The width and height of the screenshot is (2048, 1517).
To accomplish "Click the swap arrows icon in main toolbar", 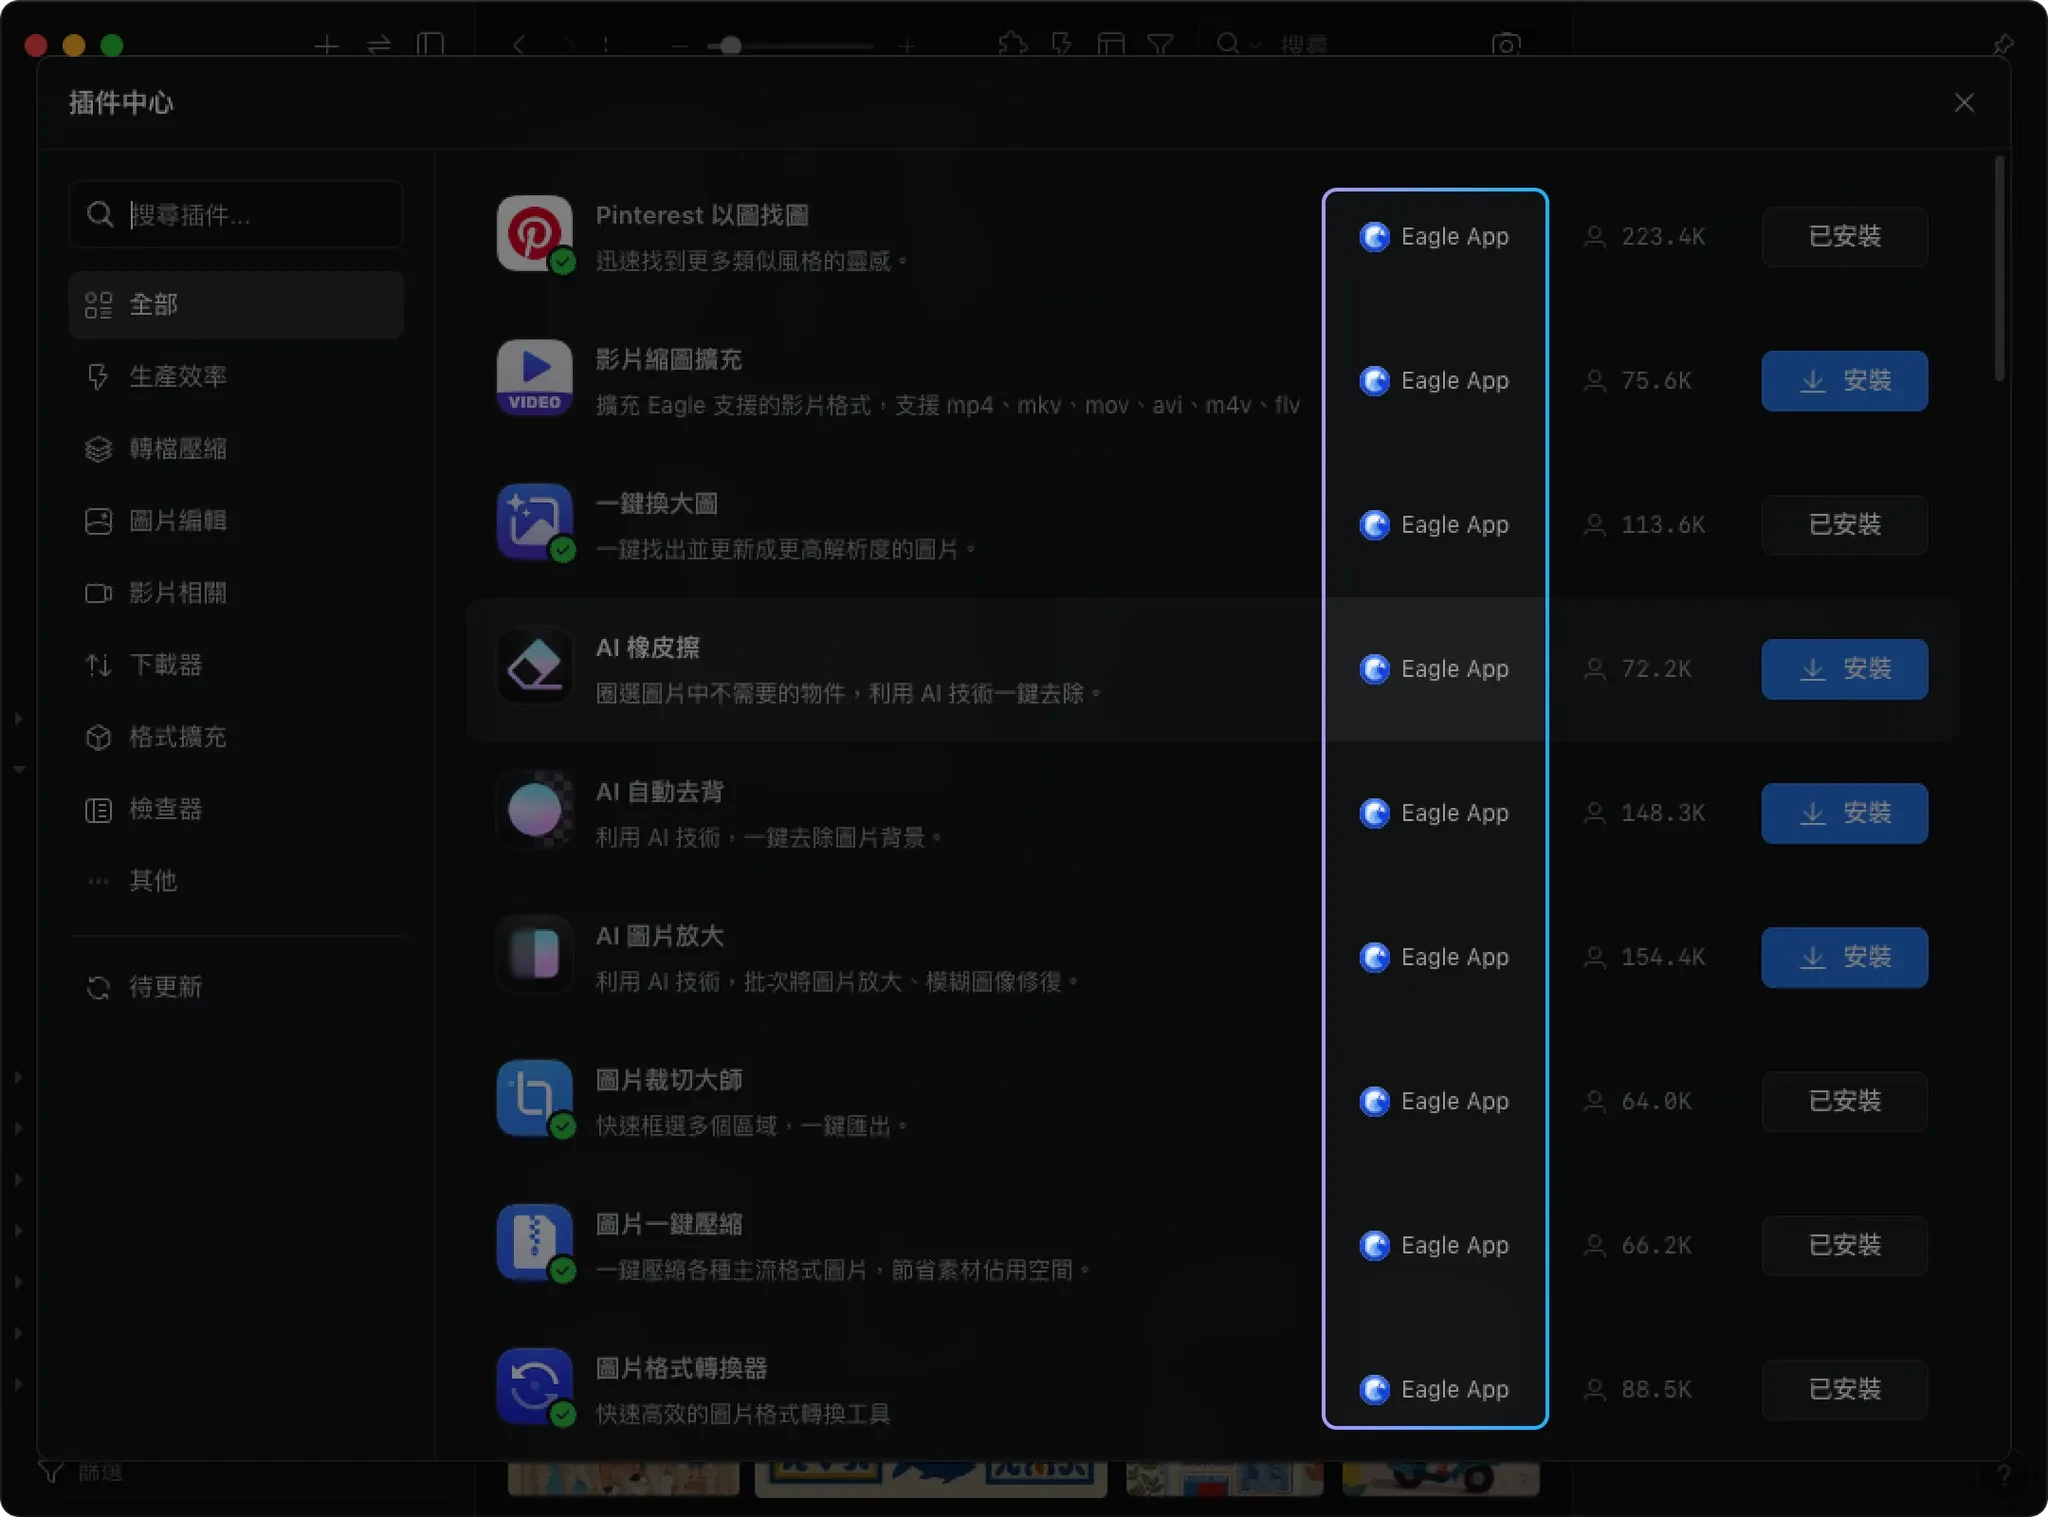I will tap(378, 45).
